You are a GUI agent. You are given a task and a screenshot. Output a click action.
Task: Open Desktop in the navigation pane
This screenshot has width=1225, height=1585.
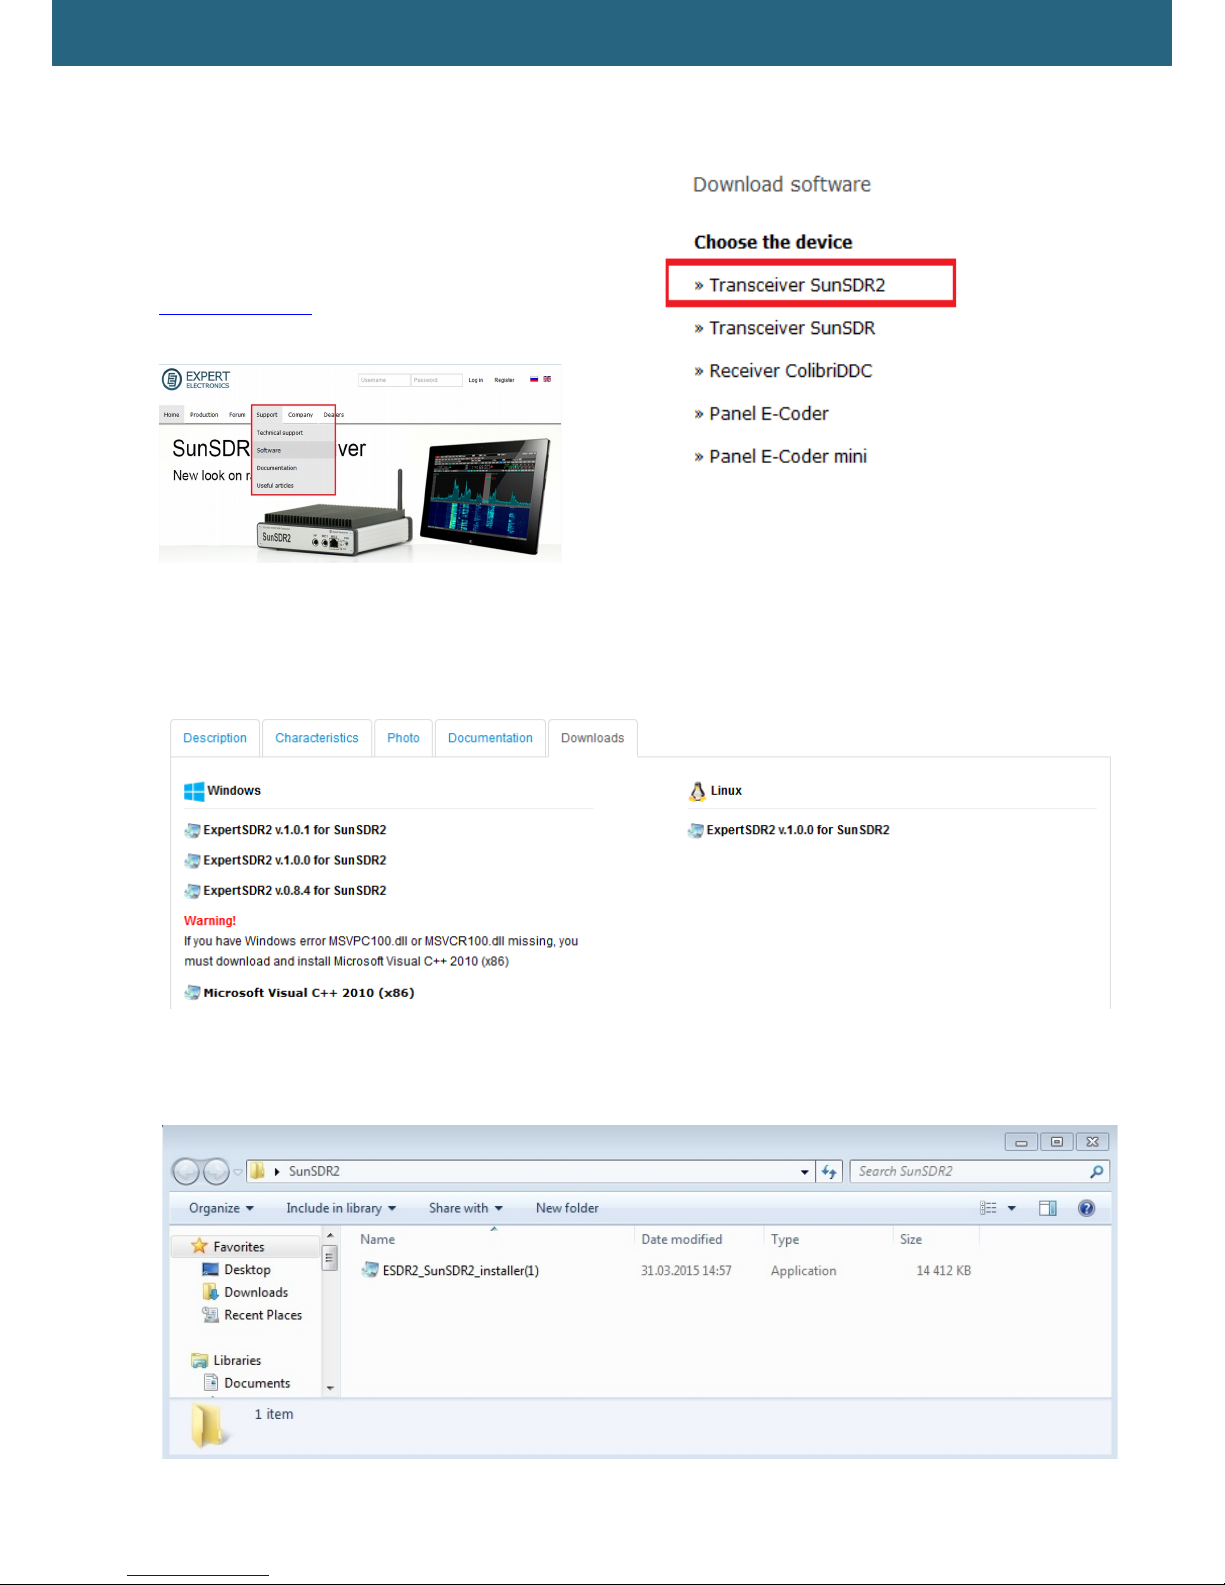247,1269
